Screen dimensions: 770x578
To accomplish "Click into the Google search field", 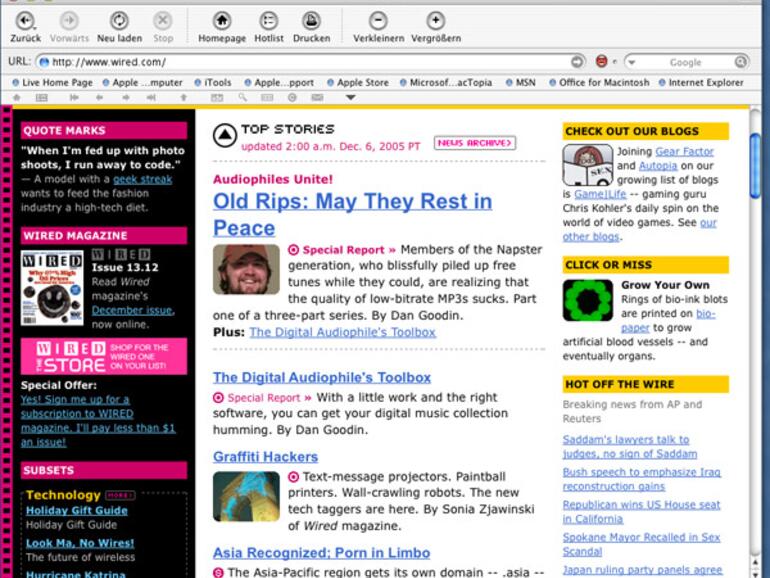I will (x=686, y=62).
